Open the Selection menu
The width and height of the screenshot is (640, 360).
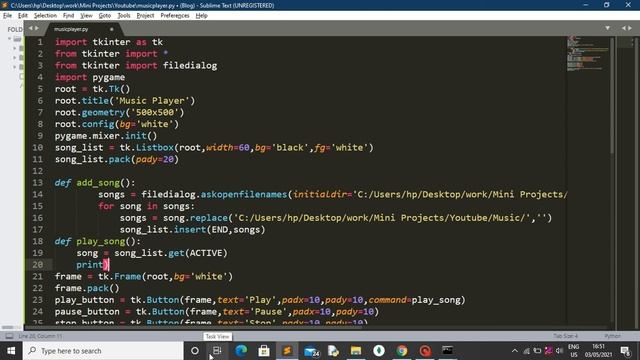tap(45, 16)
